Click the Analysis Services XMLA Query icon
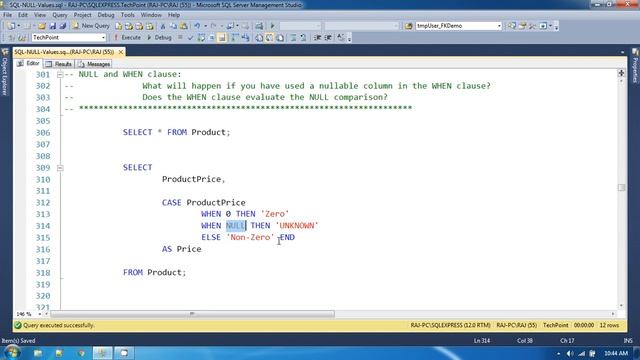 (150, 26)
